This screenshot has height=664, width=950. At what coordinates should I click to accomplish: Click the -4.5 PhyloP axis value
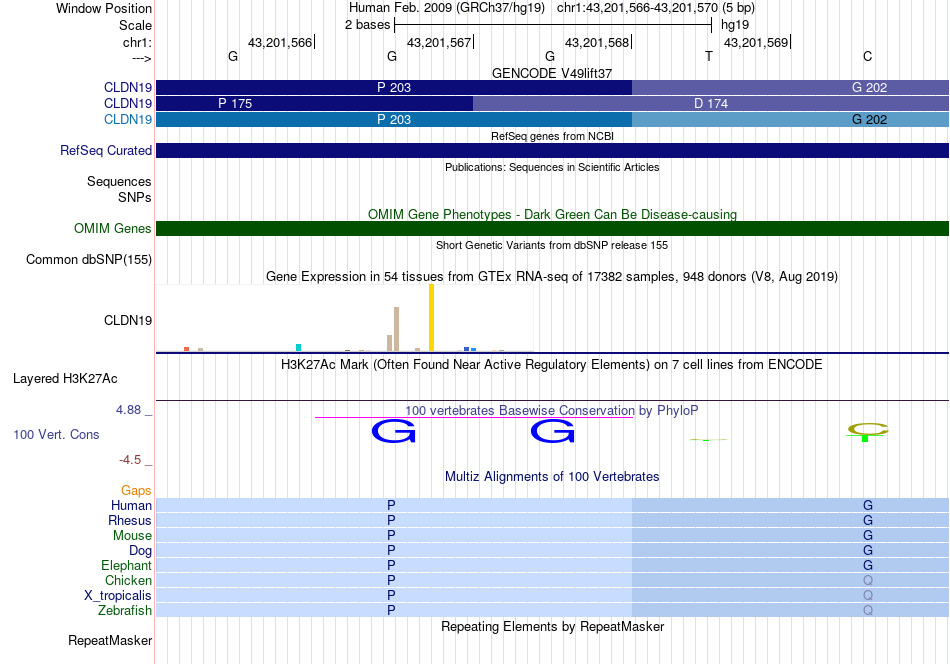click(x=130, y=460)
